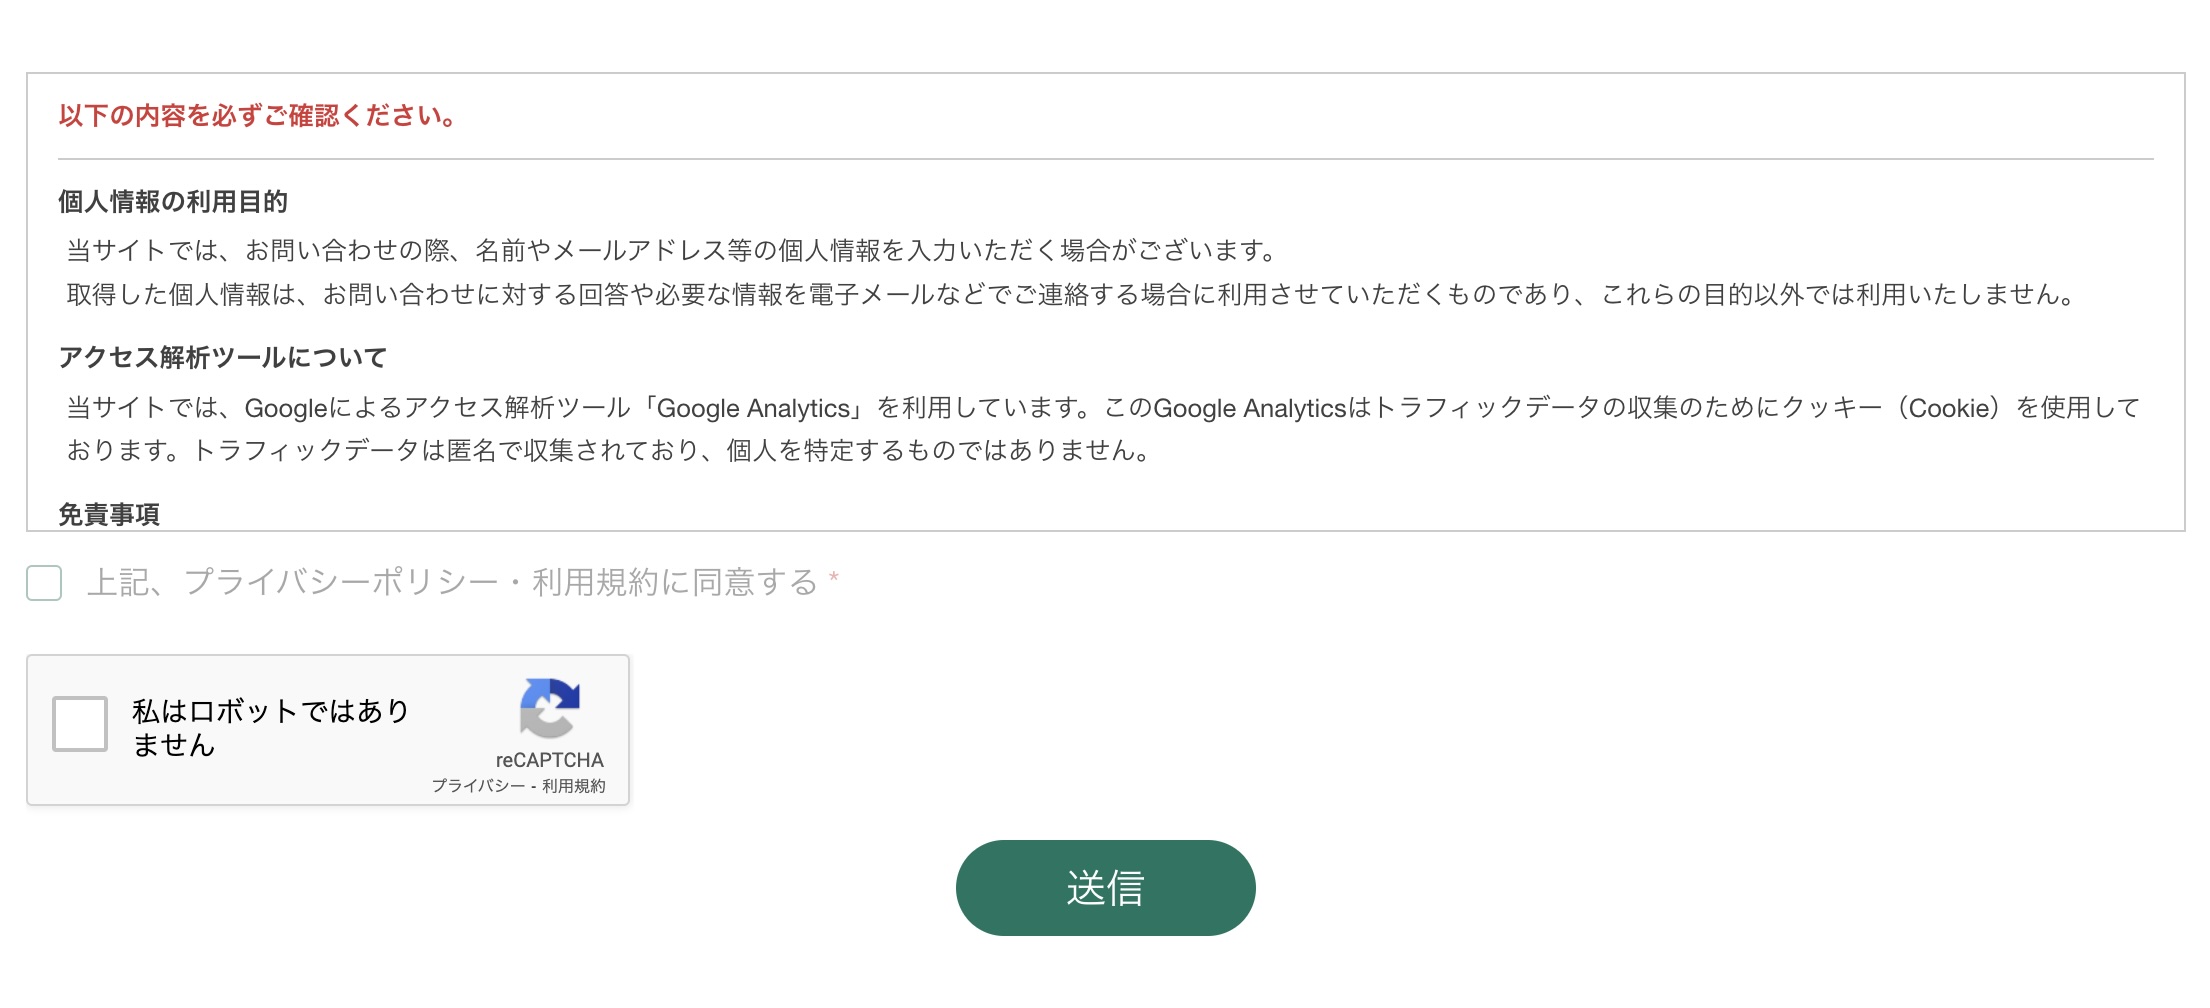Click the label 上記、プライバシーポリシー・利用規約に同意する
The width and height of the screenshot is (2210, 1008).
452,582
